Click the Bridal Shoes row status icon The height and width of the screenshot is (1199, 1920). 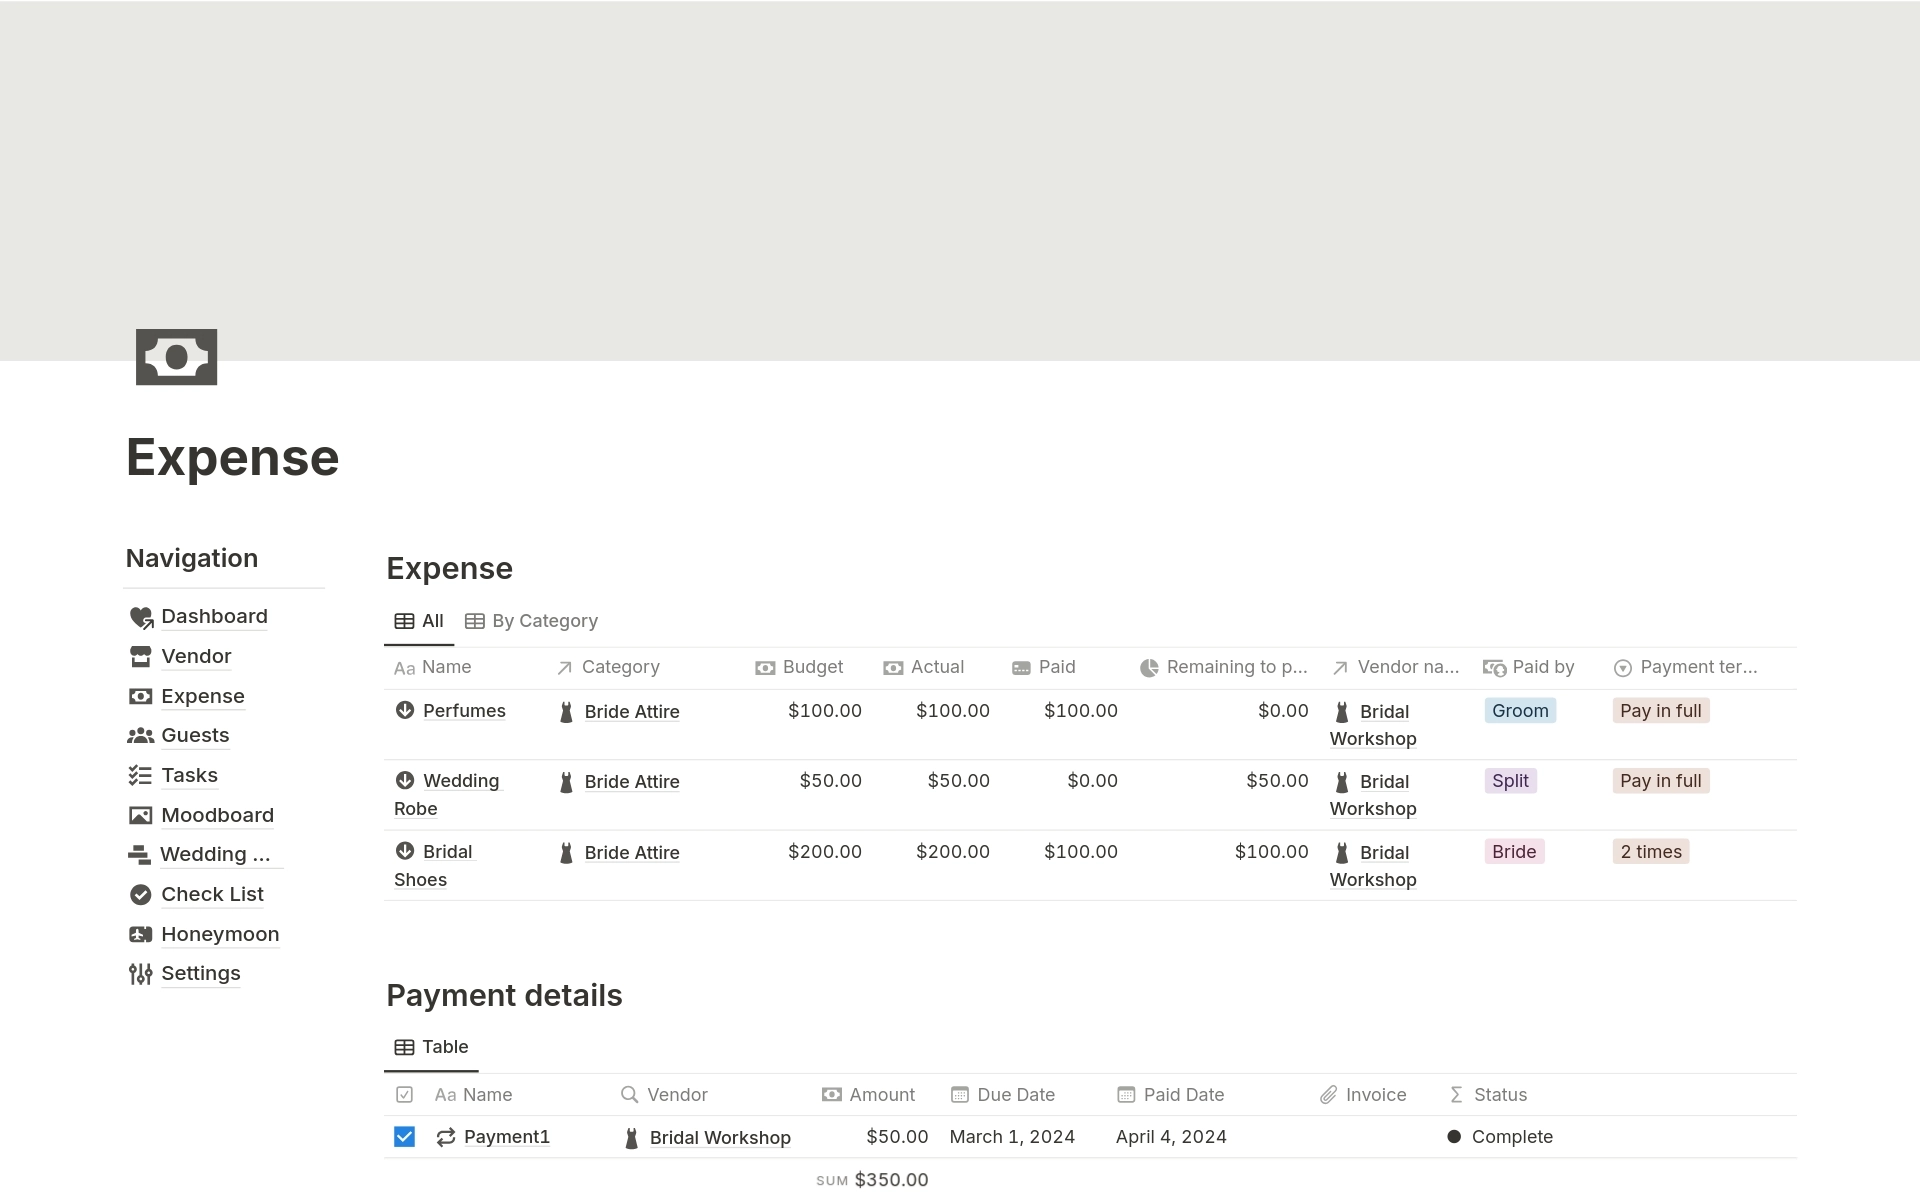pyautogui.click(x=405, y=851)
